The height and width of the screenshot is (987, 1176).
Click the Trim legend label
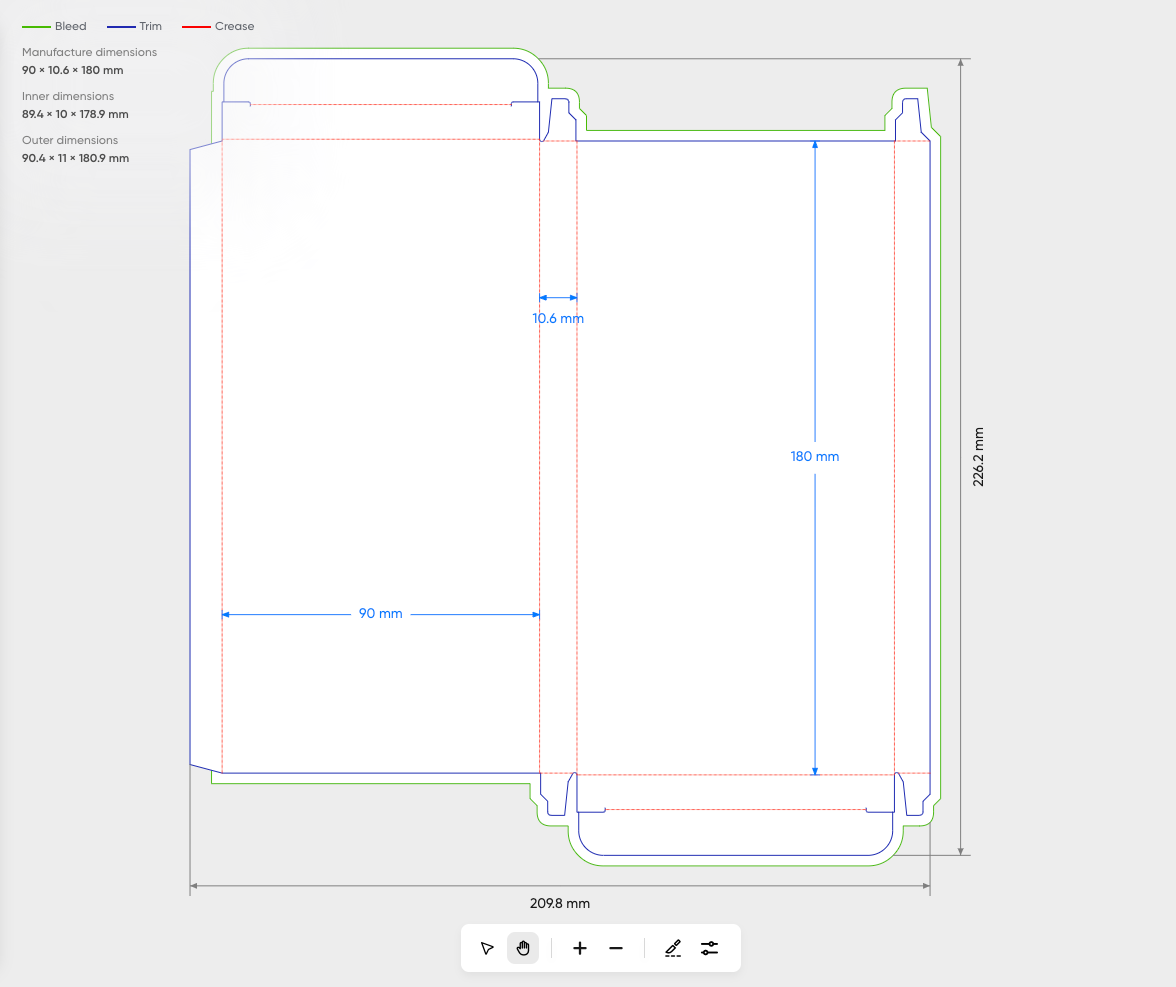[x=150, y=27]
